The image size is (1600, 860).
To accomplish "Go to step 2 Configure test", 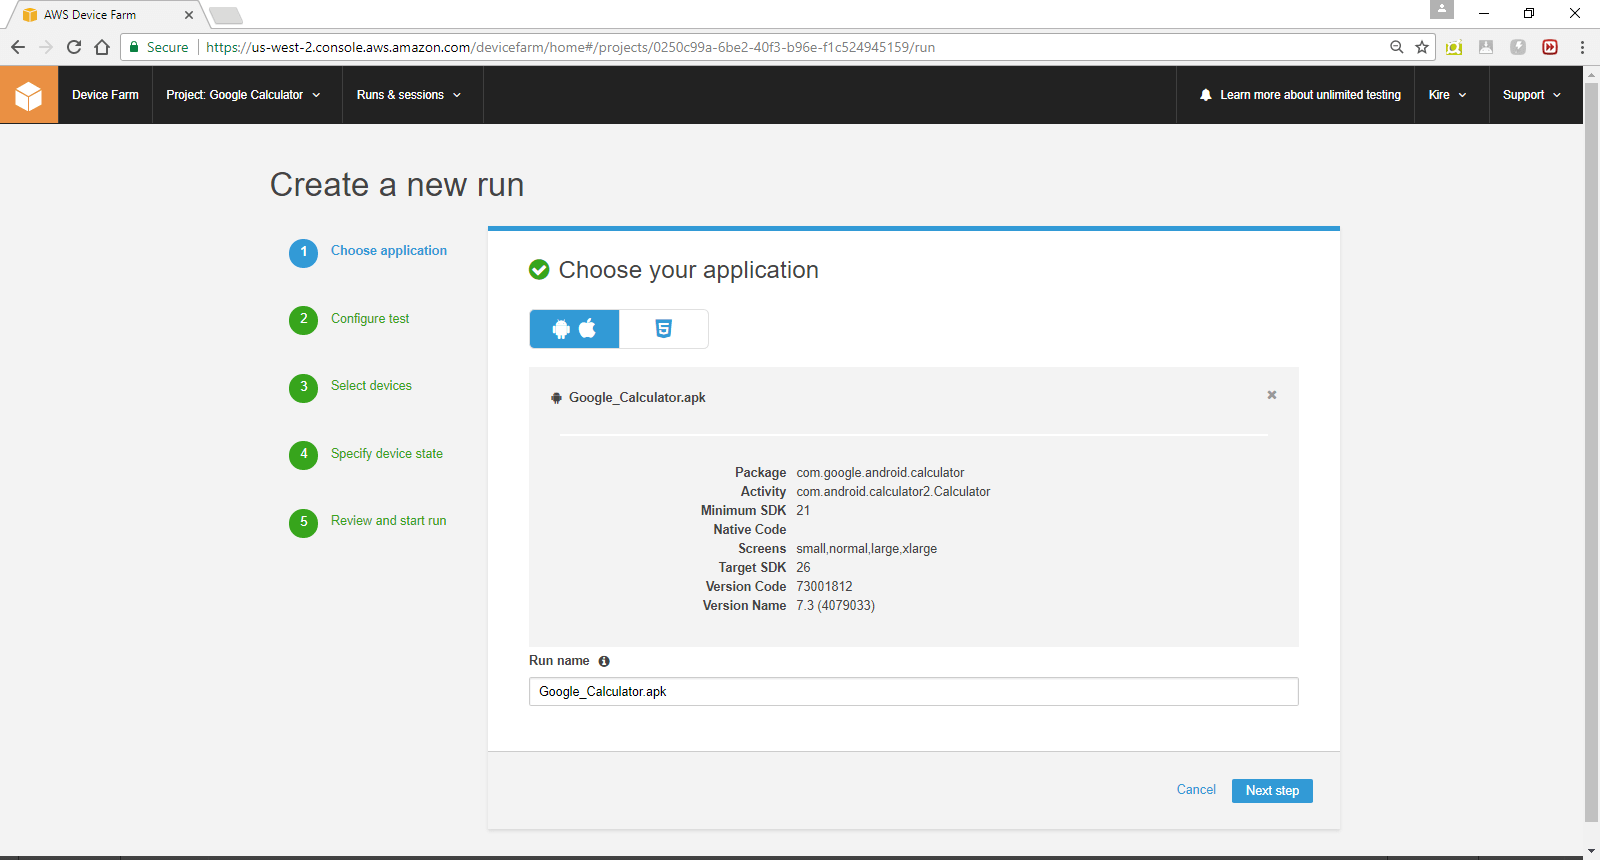I will 370,319.
